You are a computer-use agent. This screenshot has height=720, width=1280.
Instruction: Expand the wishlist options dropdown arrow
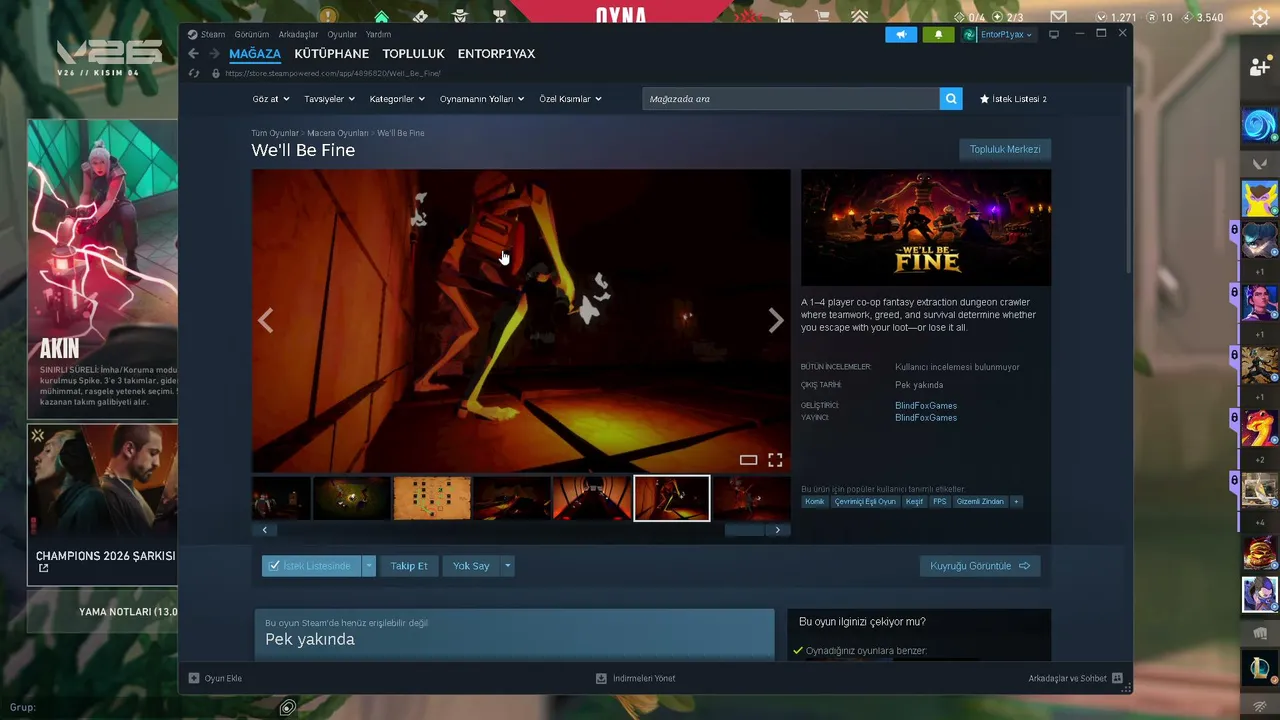(369, 566)
